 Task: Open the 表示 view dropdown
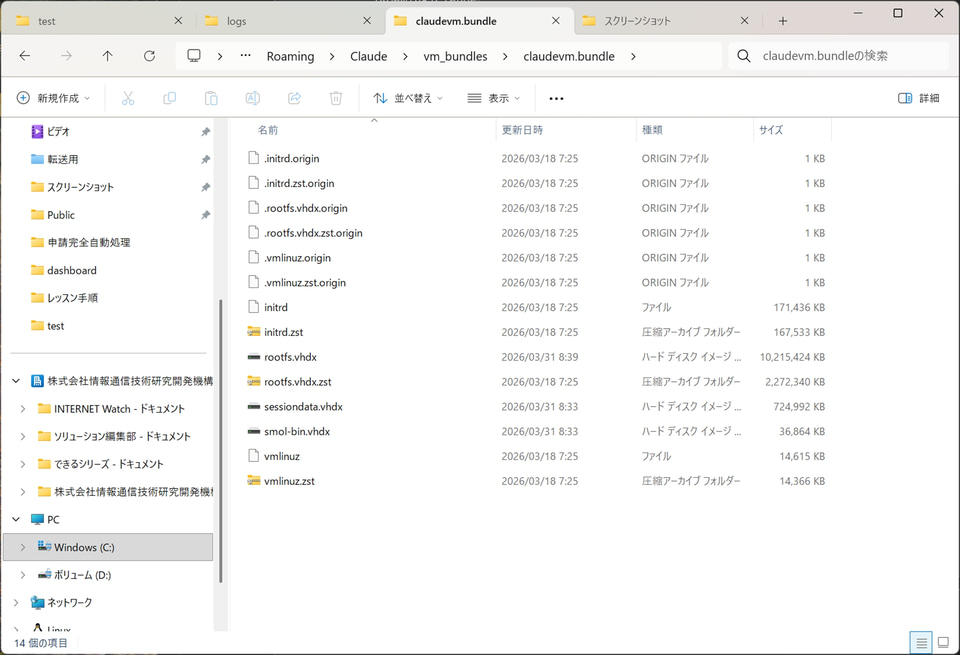click(x=493, y=98)
